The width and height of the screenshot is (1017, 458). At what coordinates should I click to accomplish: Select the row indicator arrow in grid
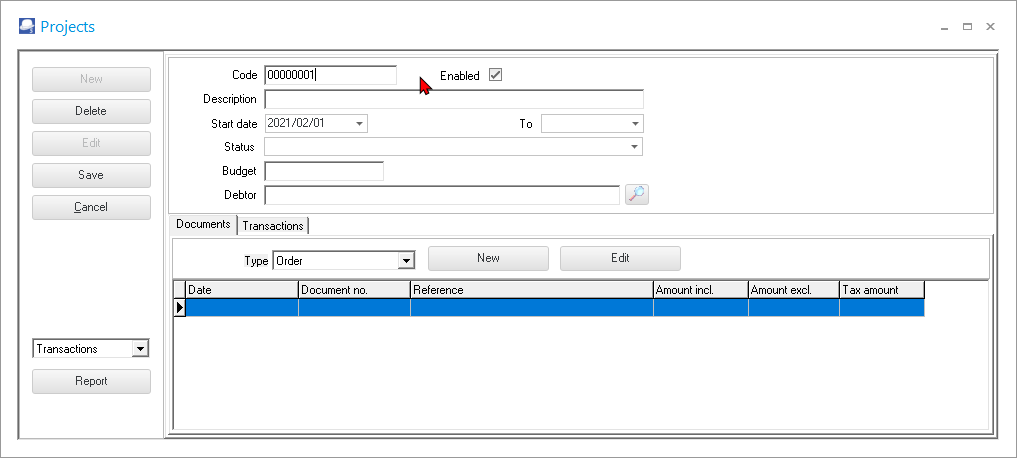click(180, 308)
